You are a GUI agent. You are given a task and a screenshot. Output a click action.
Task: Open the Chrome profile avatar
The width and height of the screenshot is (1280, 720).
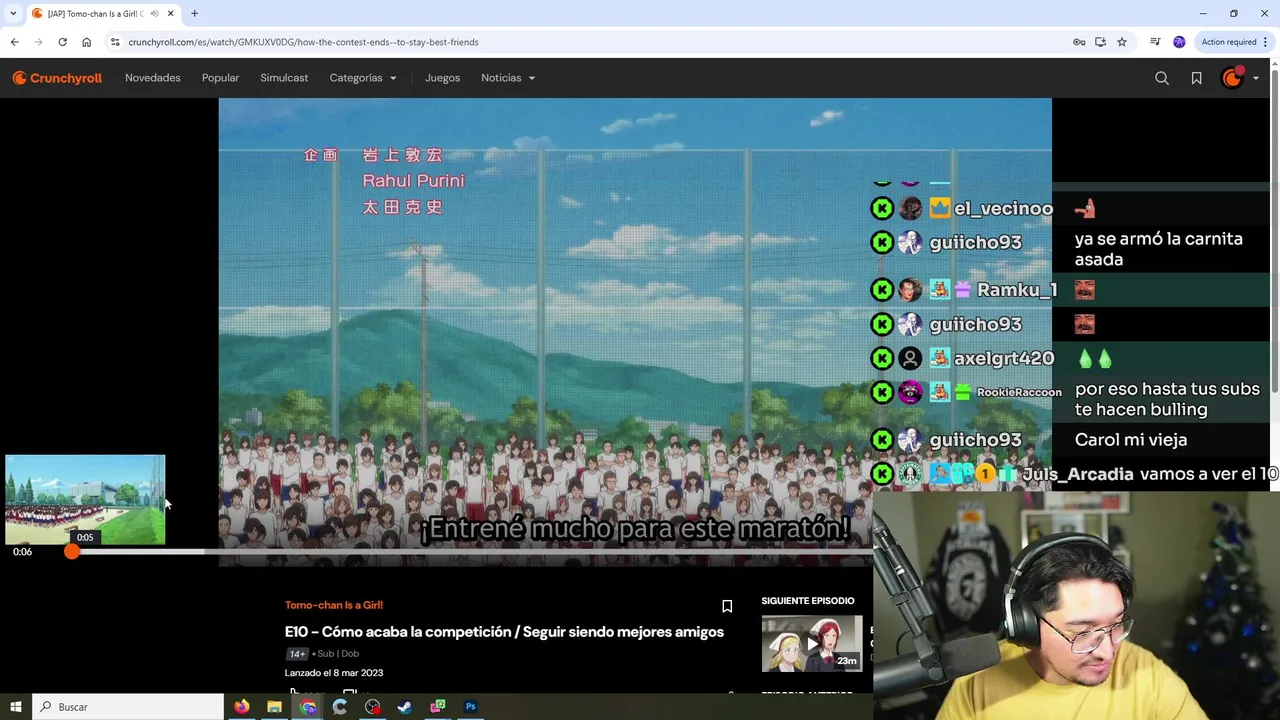[1179, 42]
